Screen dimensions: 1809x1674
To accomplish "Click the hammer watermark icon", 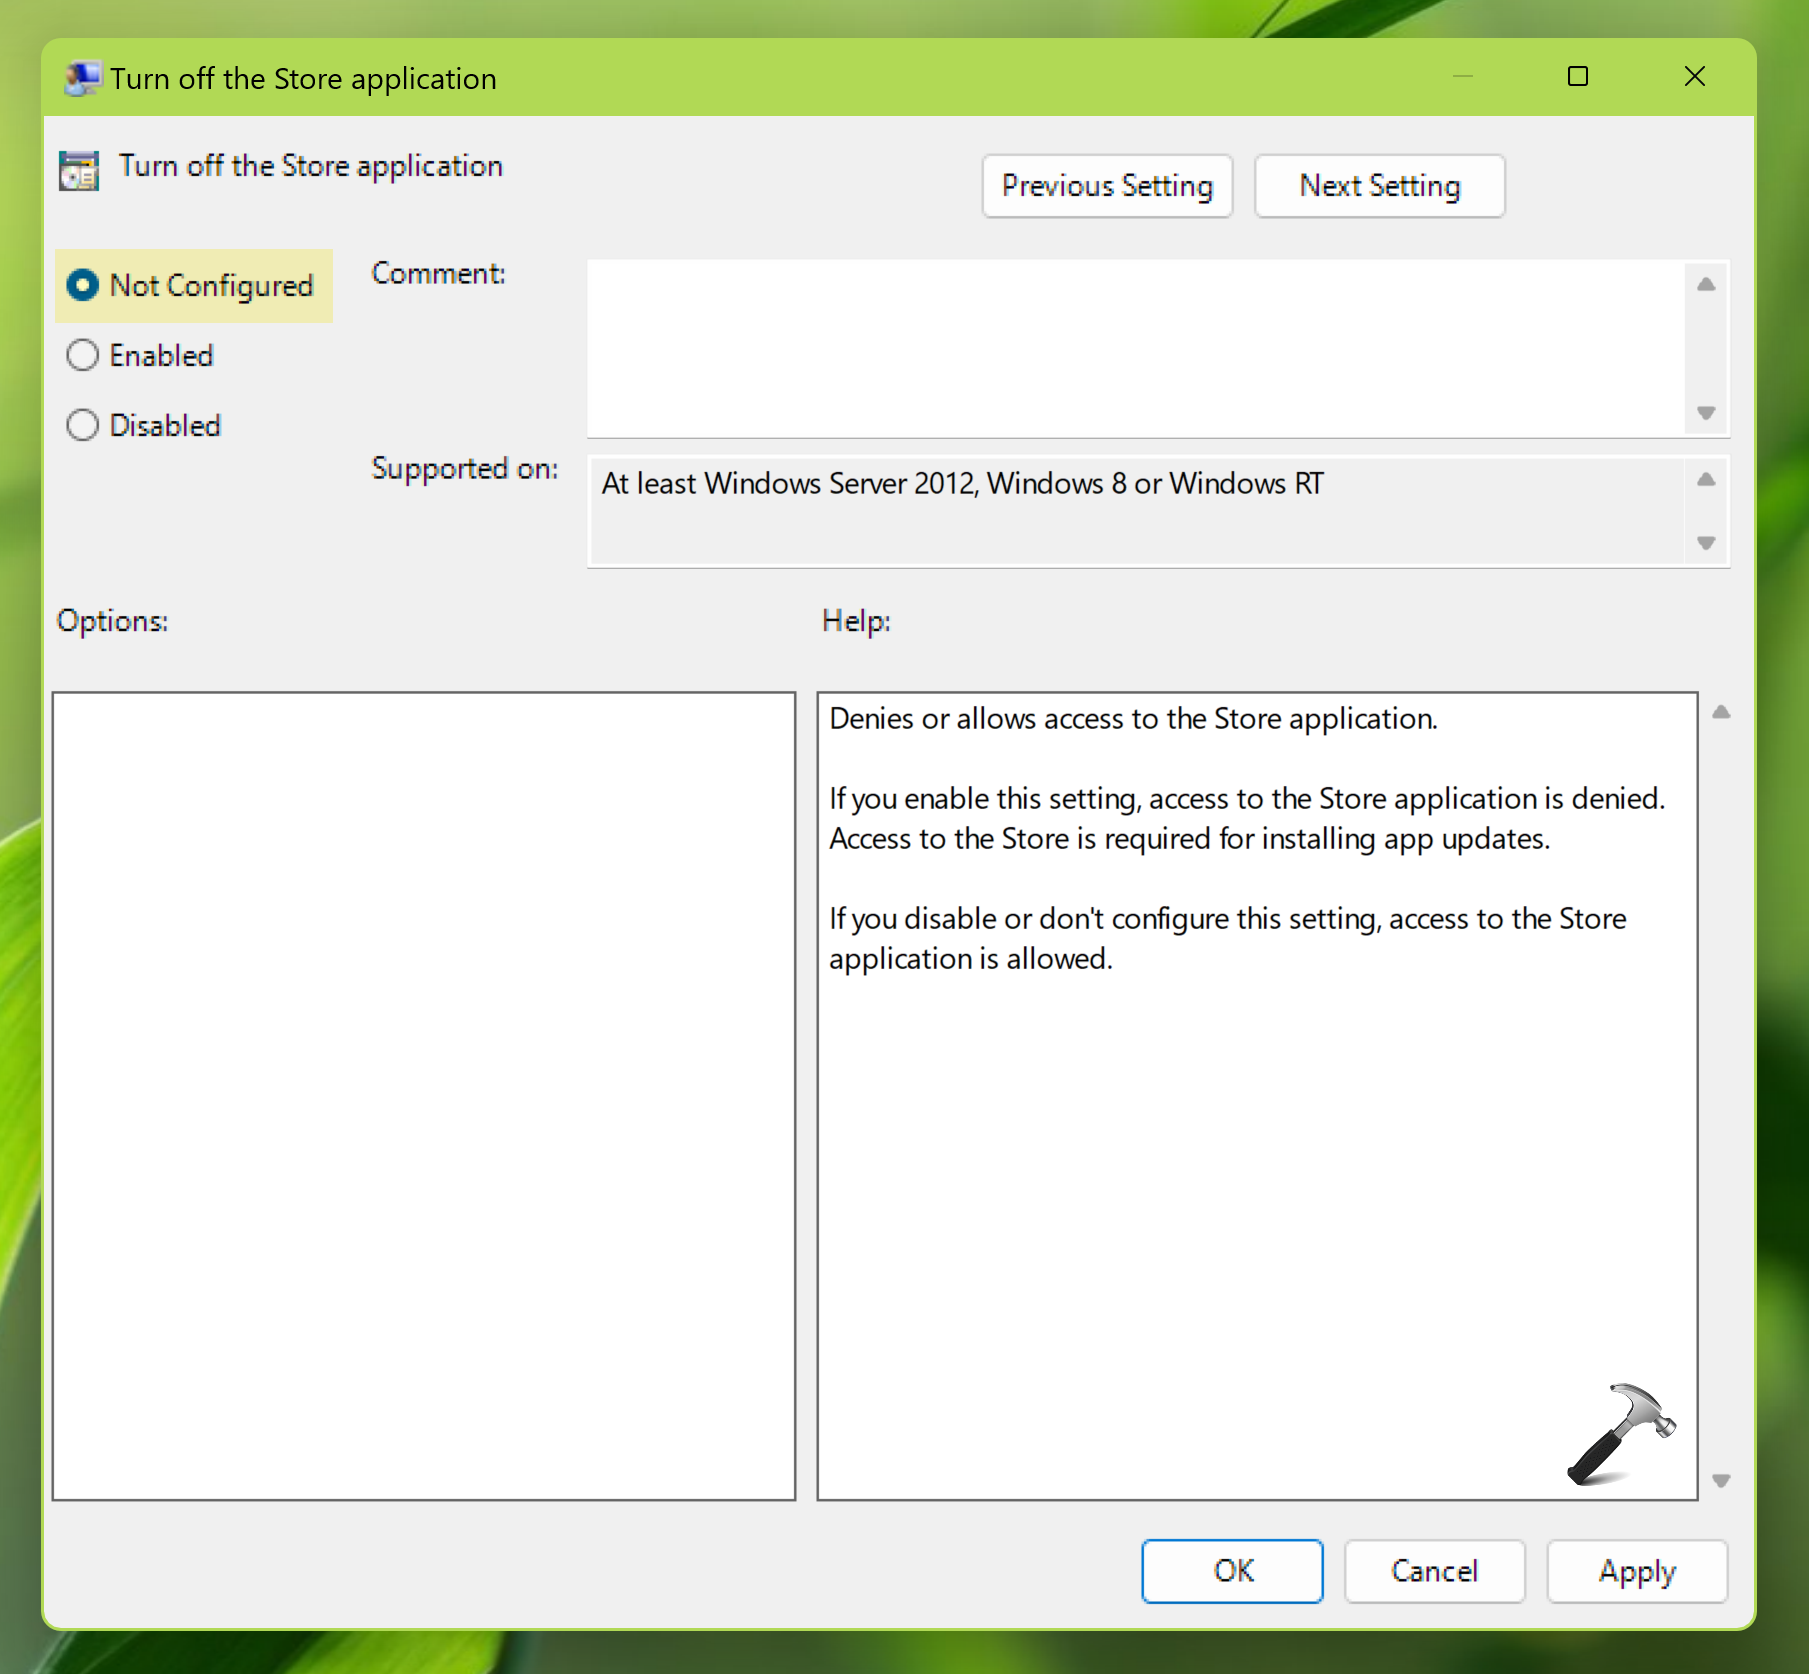I will pyautogui.click(x=1620, y=1434).
